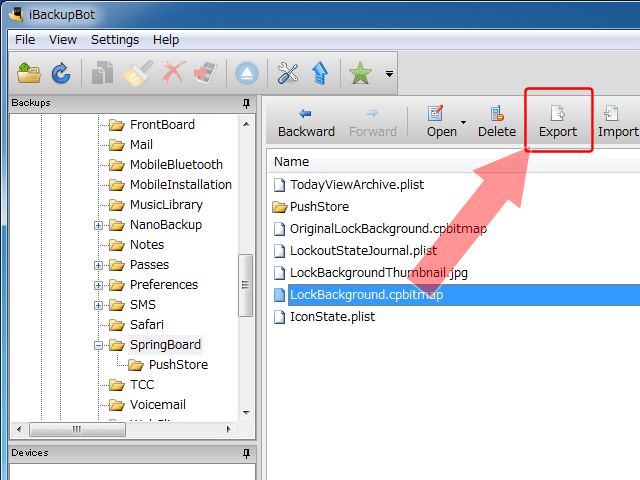Select the Preferences folder in tree
640x480 pixels.
tap(164, 284)
